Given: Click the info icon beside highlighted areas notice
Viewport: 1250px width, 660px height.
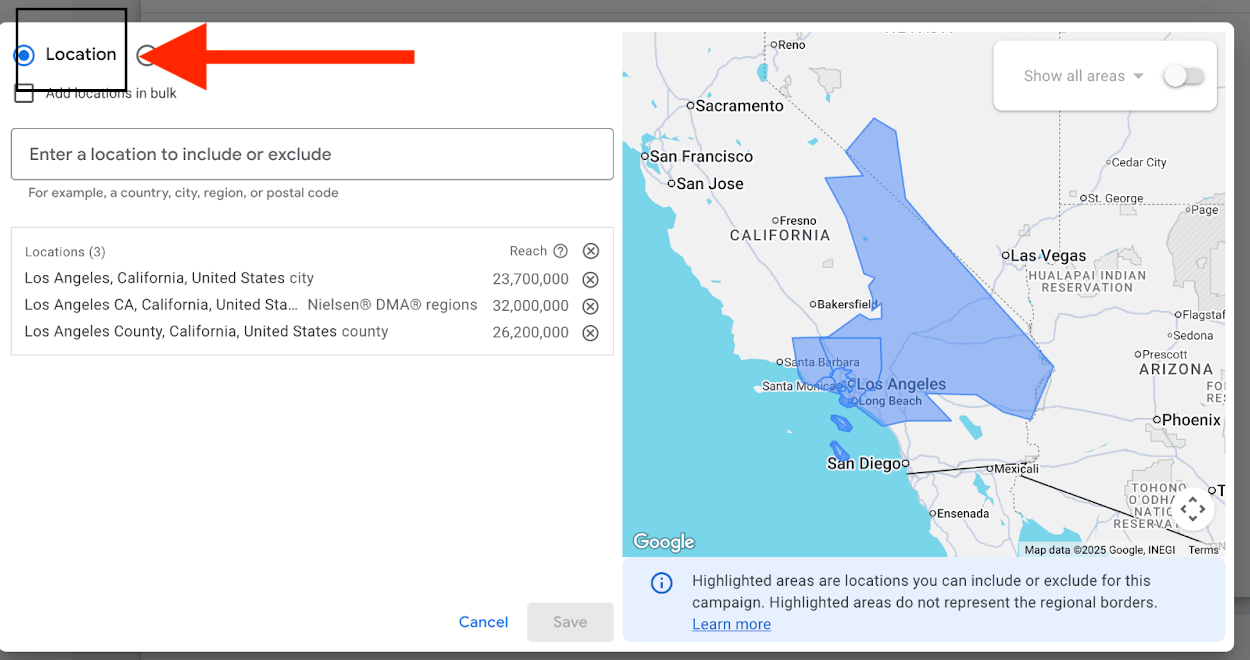Looking at the screenshot, I should coord(661,583).
